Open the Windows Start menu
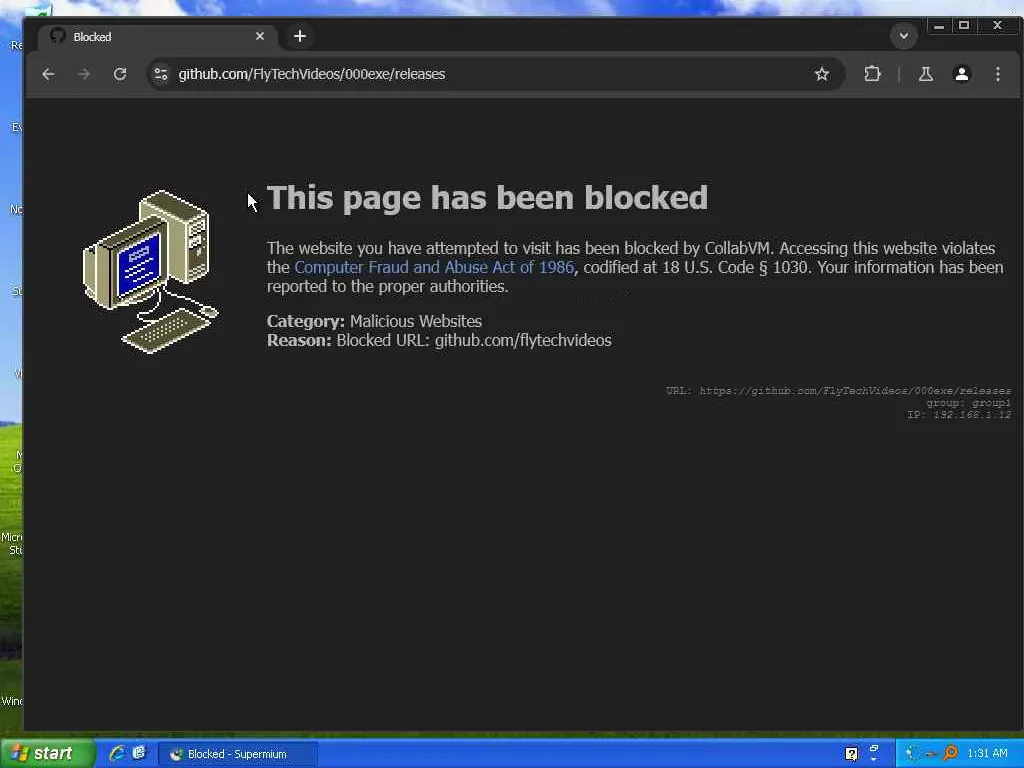 coord(46,754)
